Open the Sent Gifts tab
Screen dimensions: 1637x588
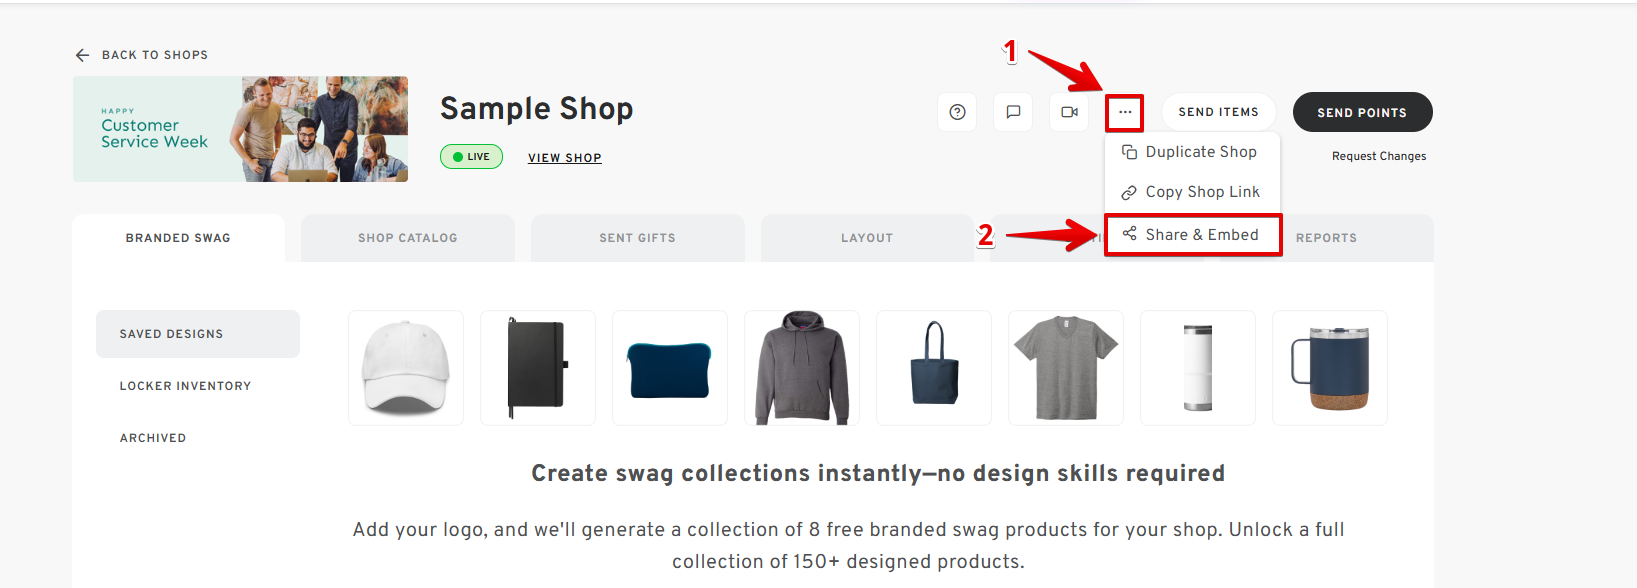637,238
